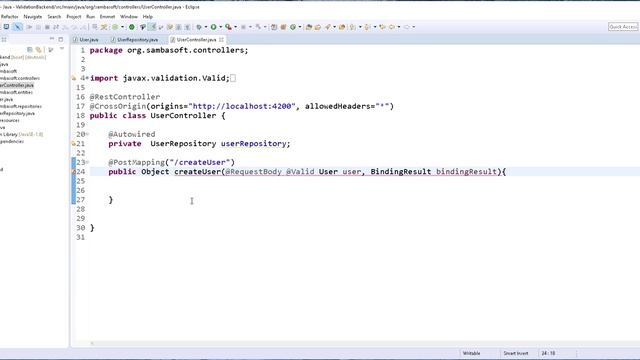
Task: Click the highlighted Skip Breakpoints toolbar icon
Action: [18, 27]
